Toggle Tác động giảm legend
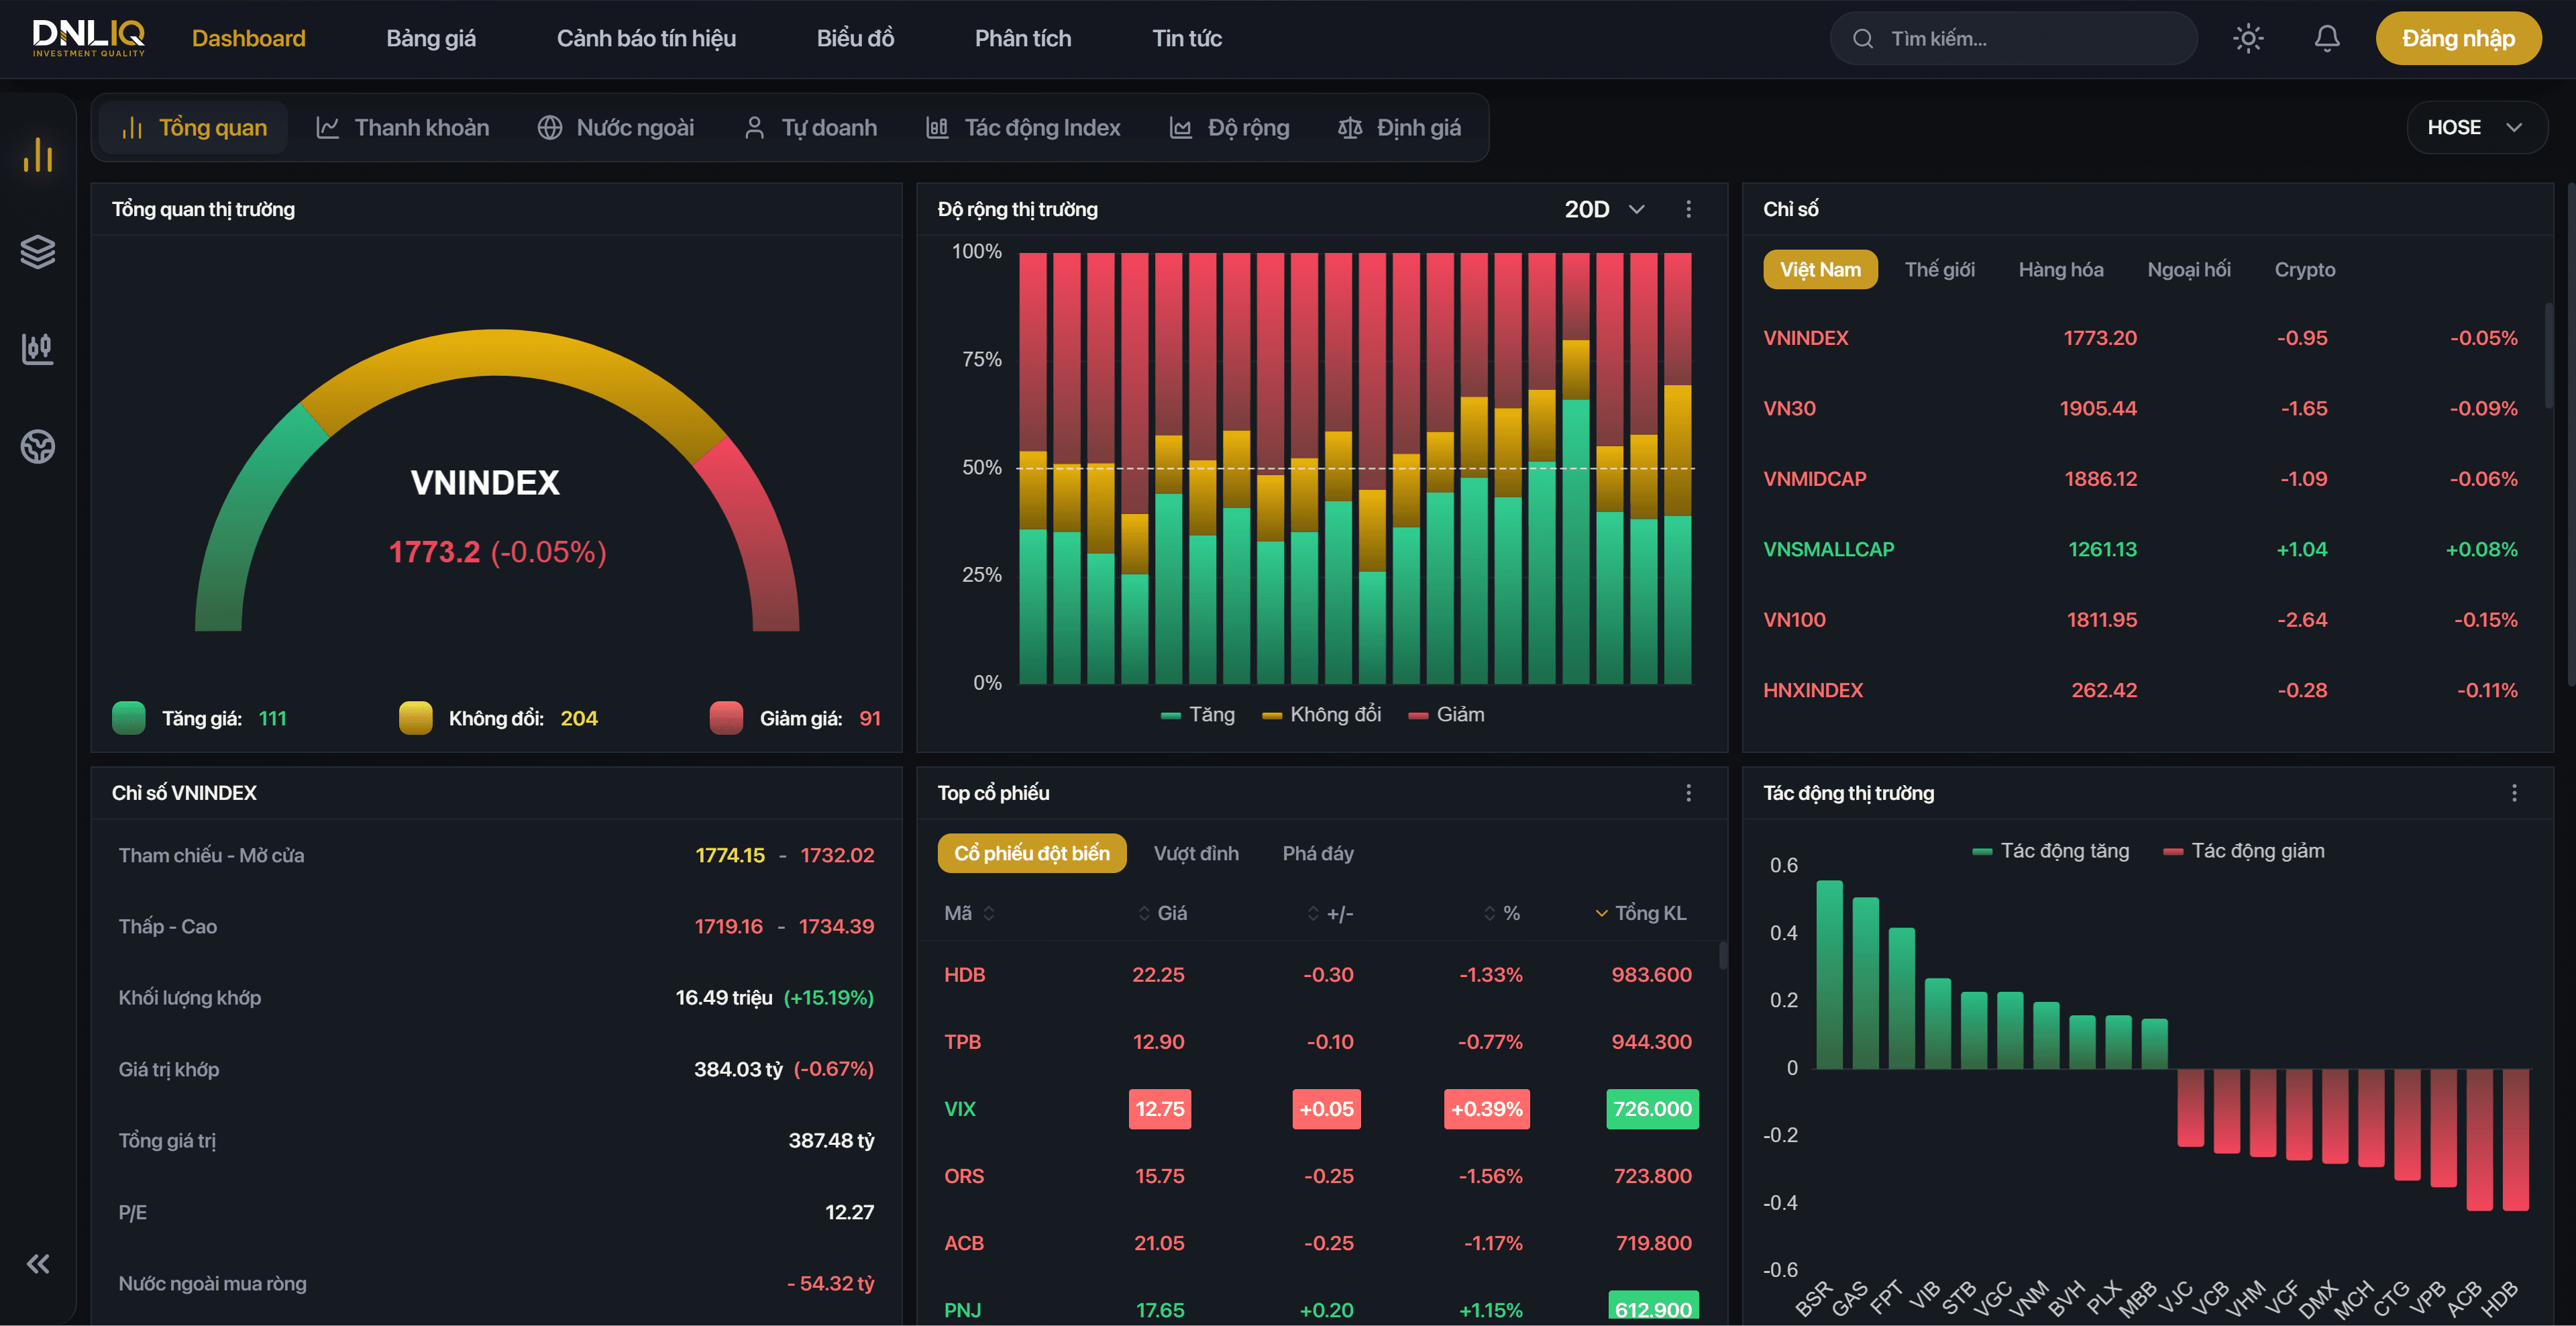Image resolution: width=2576 pixels, height=1326 pixels. click(2243, 851)
